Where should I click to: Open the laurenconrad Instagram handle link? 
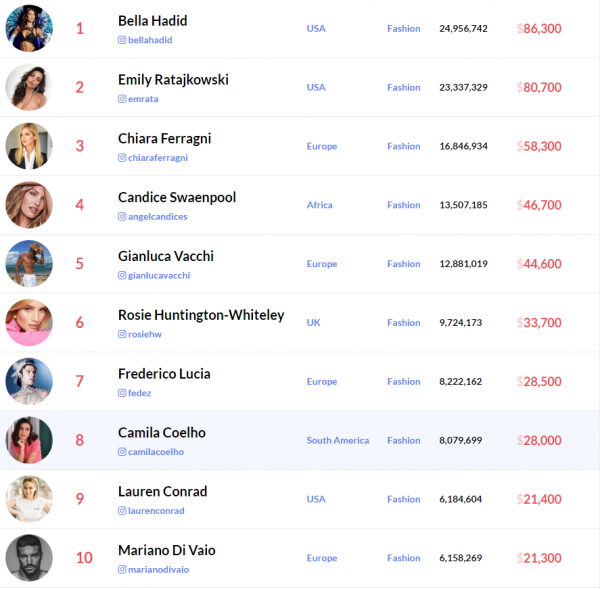pyautogui.click(x=157, y=511)
